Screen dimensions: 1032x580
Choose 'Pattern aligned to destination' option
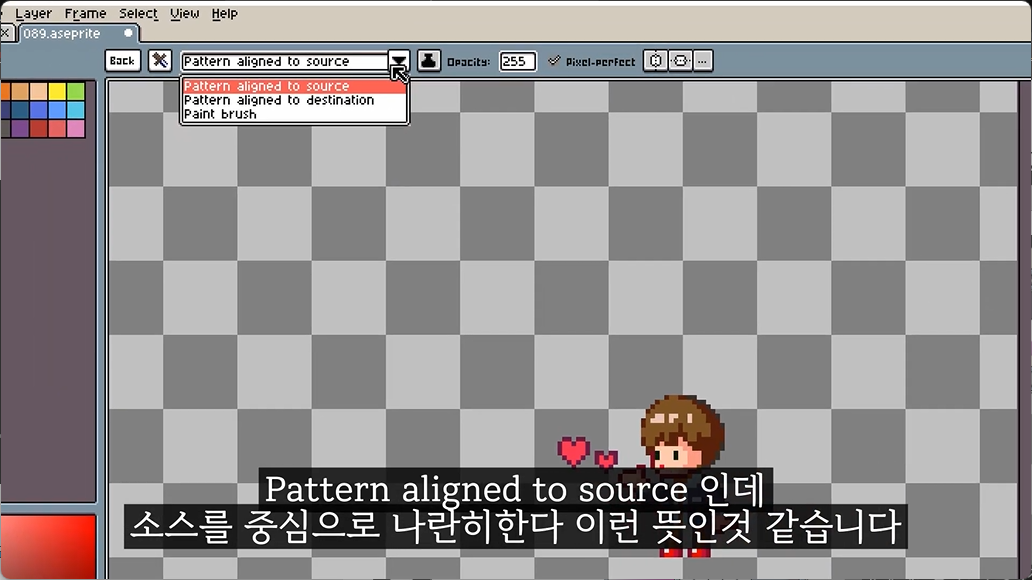point(294,100)
